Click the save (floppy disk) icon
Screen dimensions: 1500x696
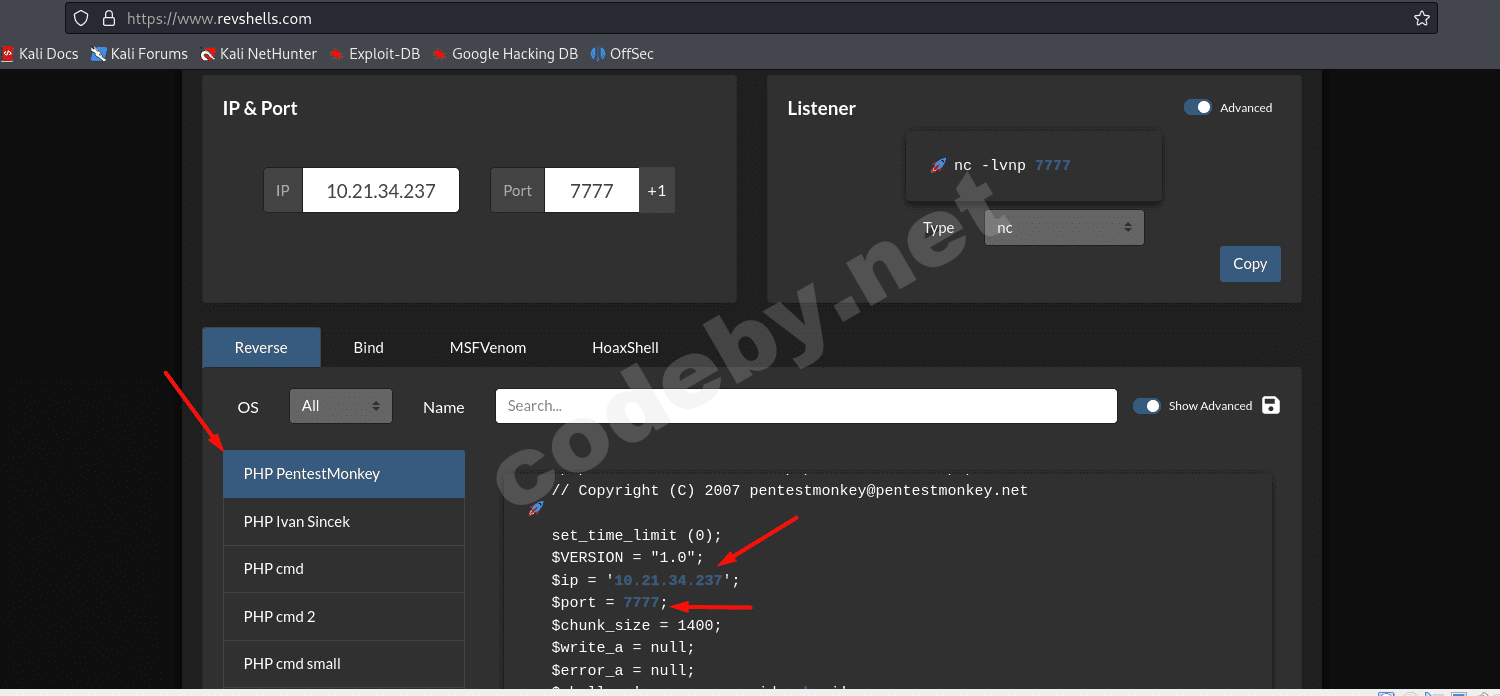tap(1271, 405)
